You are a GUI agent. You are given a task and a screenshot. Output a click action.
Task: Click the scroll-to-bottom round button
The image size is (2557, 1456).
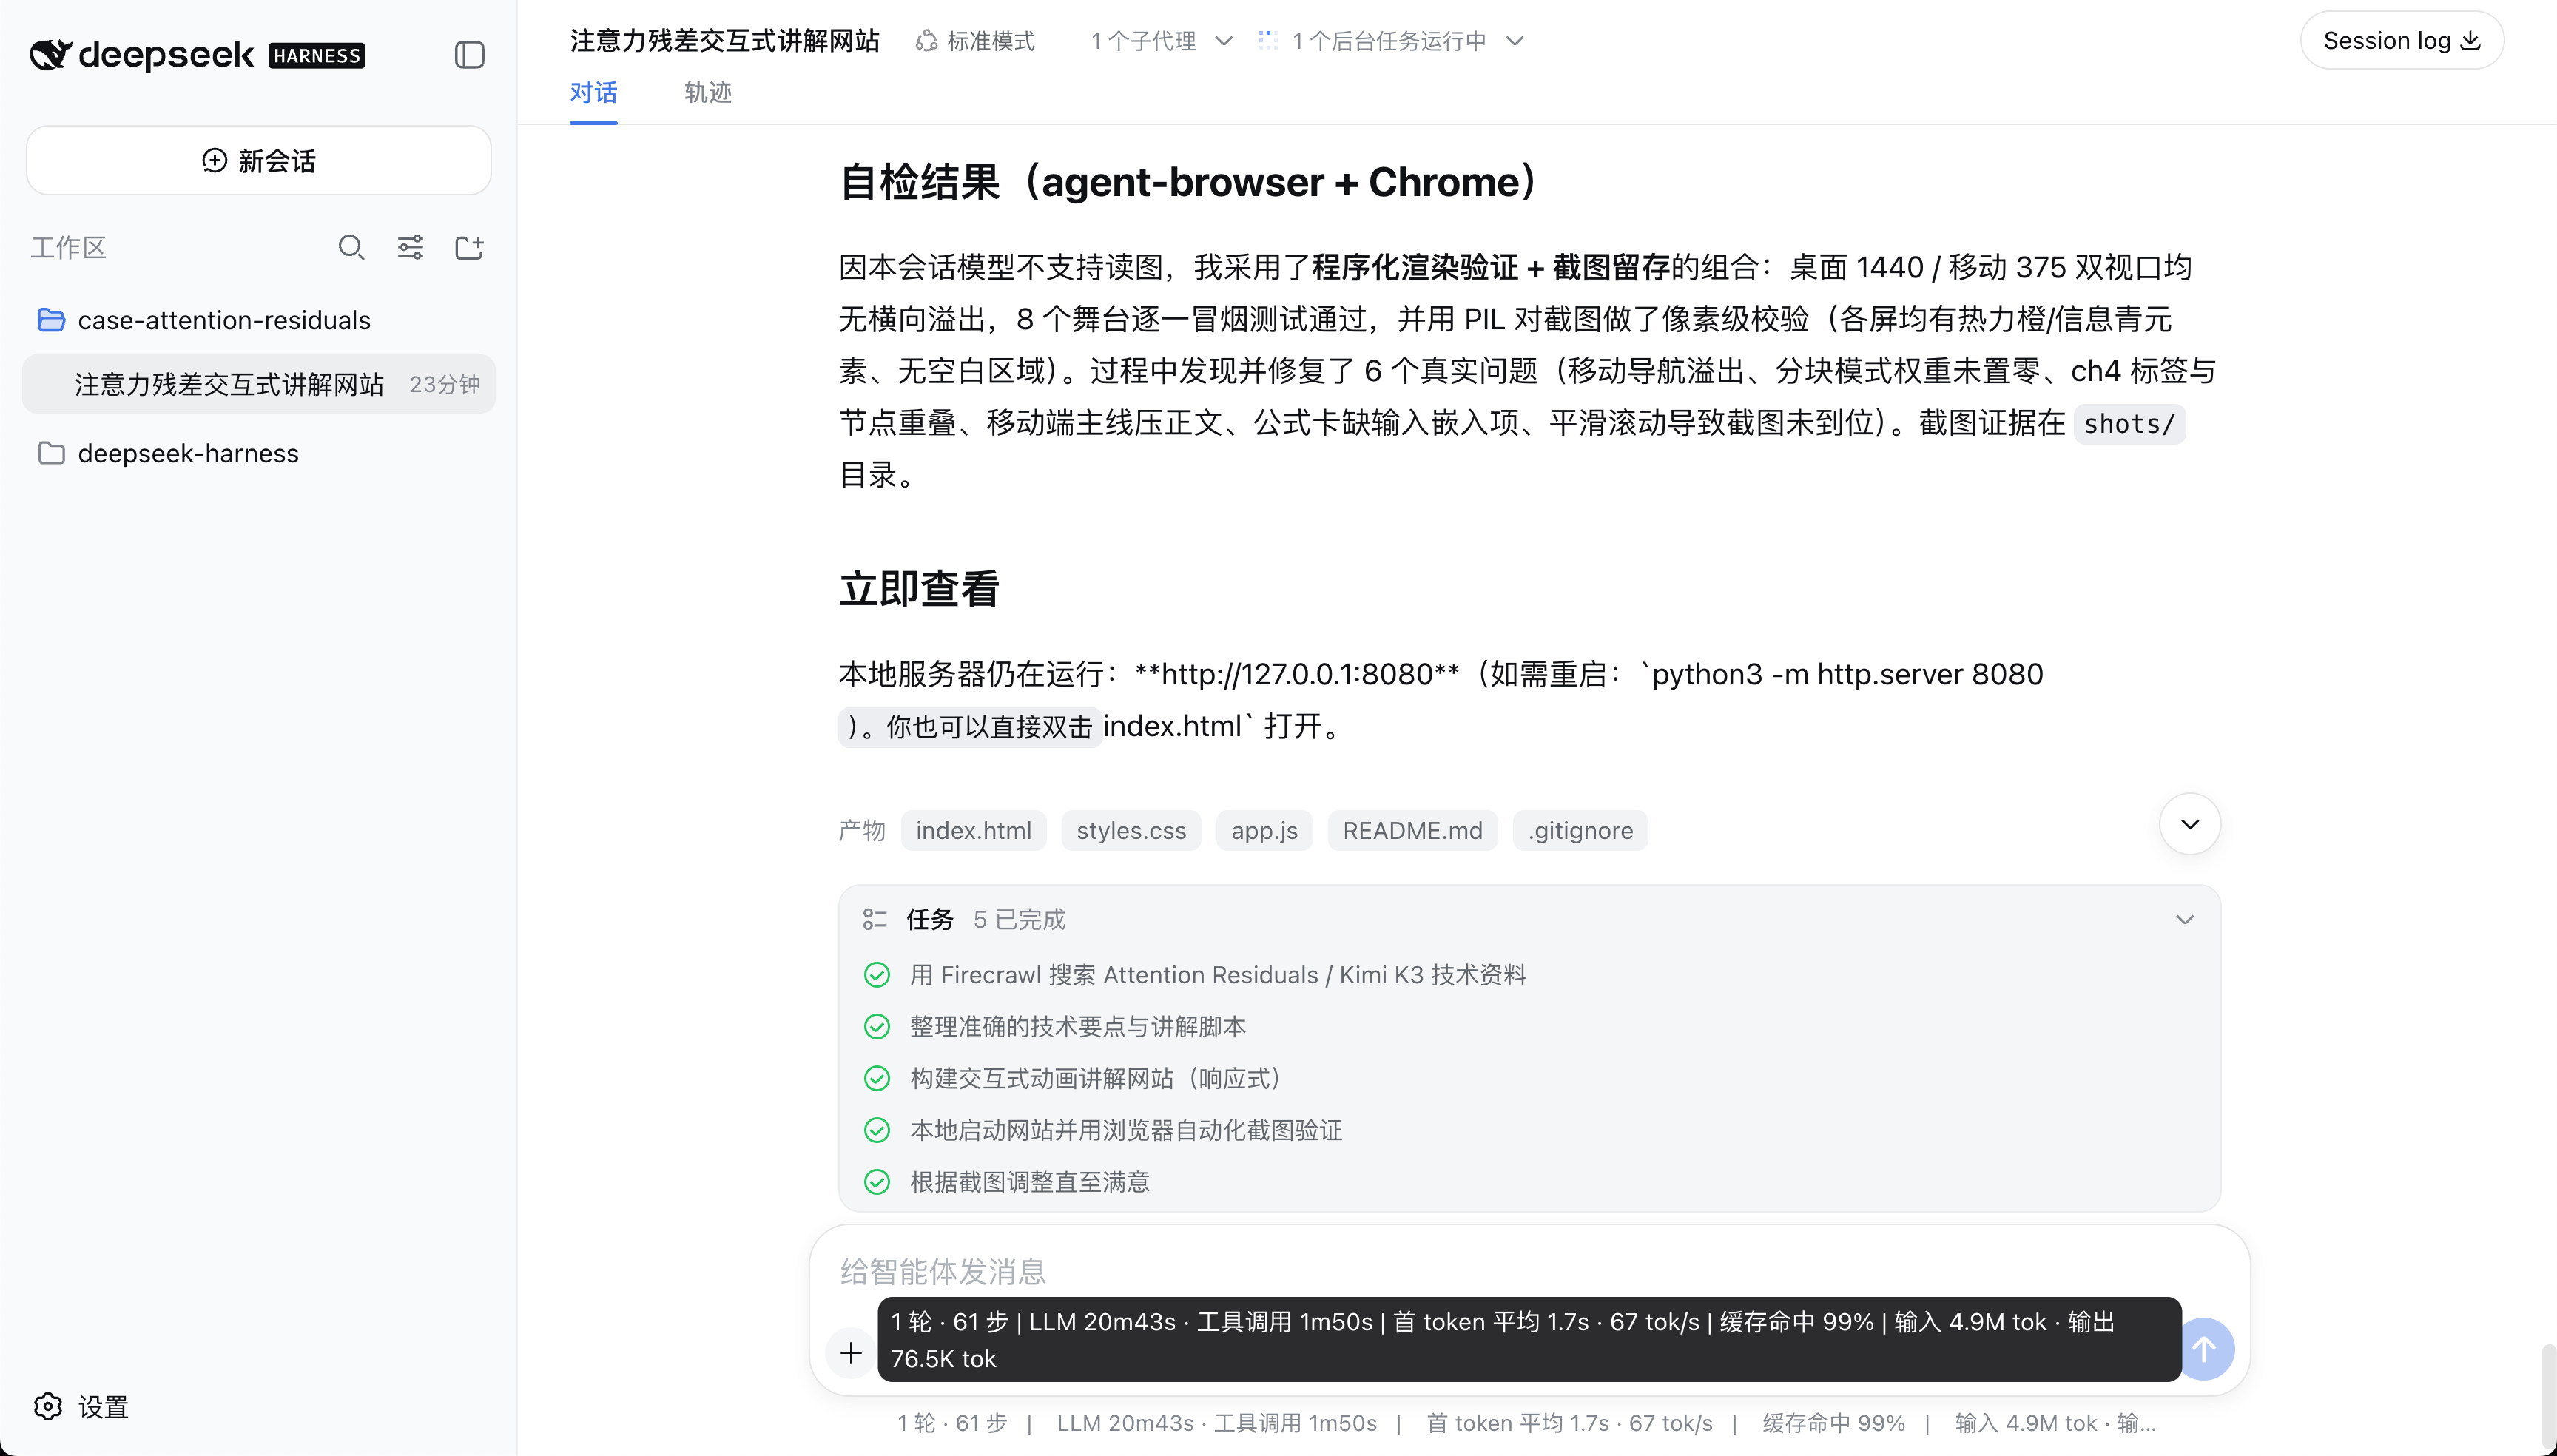pos(2190,824)
